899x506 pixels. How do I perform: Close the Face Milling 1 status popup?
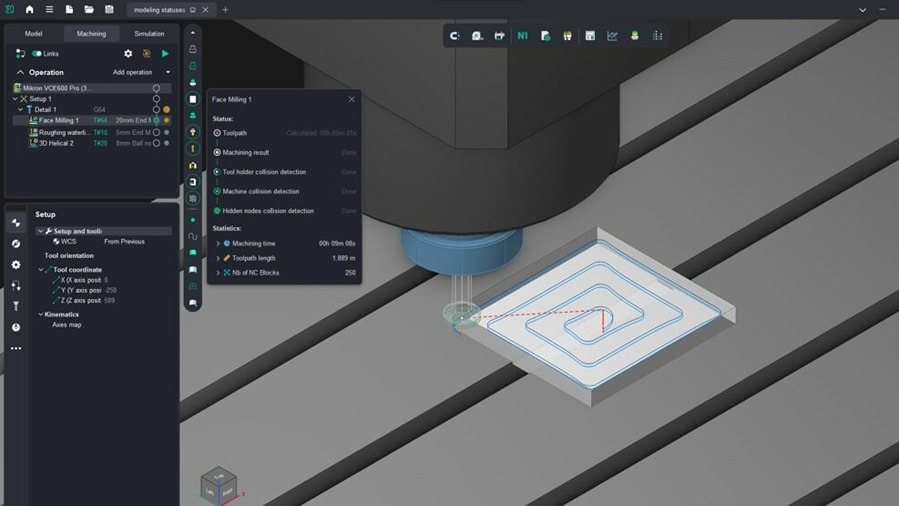point(351,99)
